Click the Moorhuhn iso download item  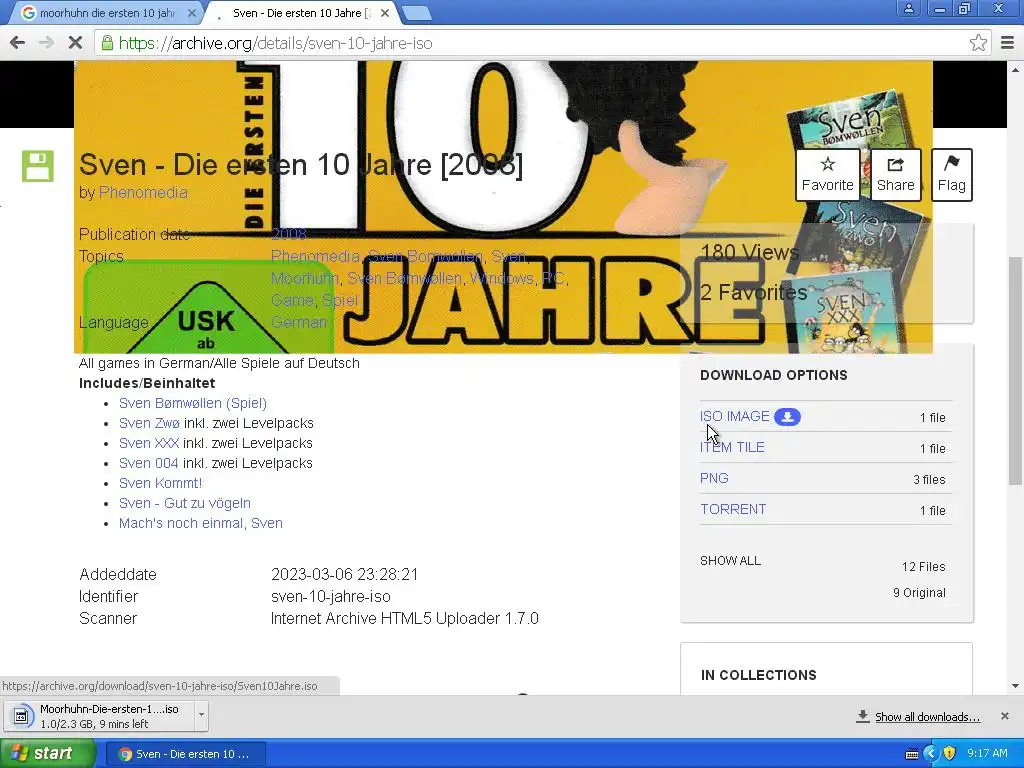(x=101, y=716)
